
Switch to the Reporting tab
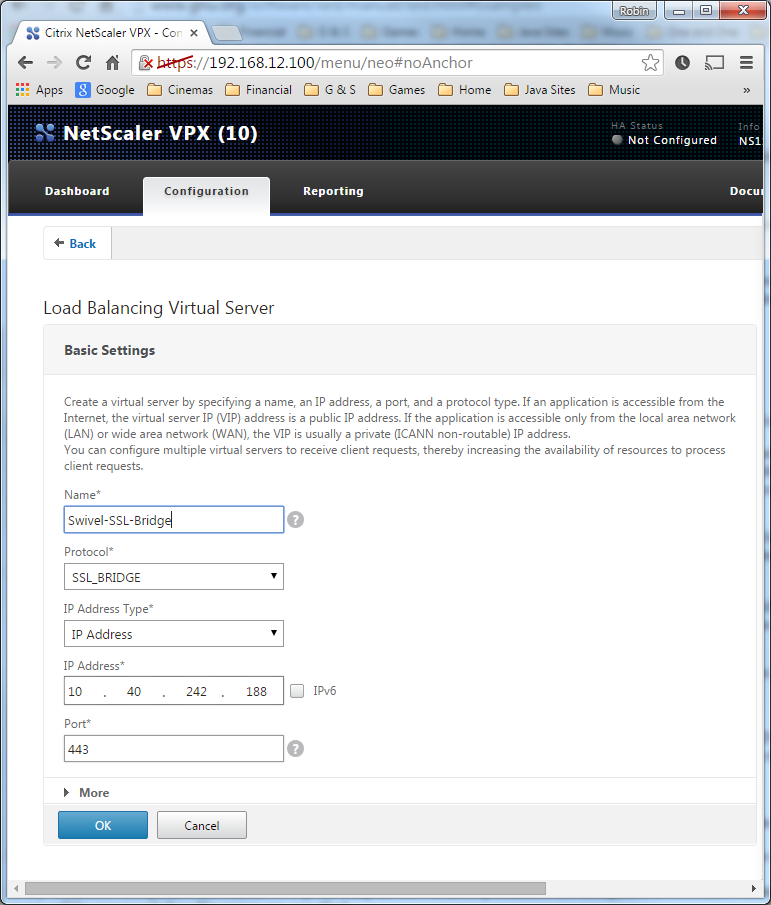tap(334, 191)
